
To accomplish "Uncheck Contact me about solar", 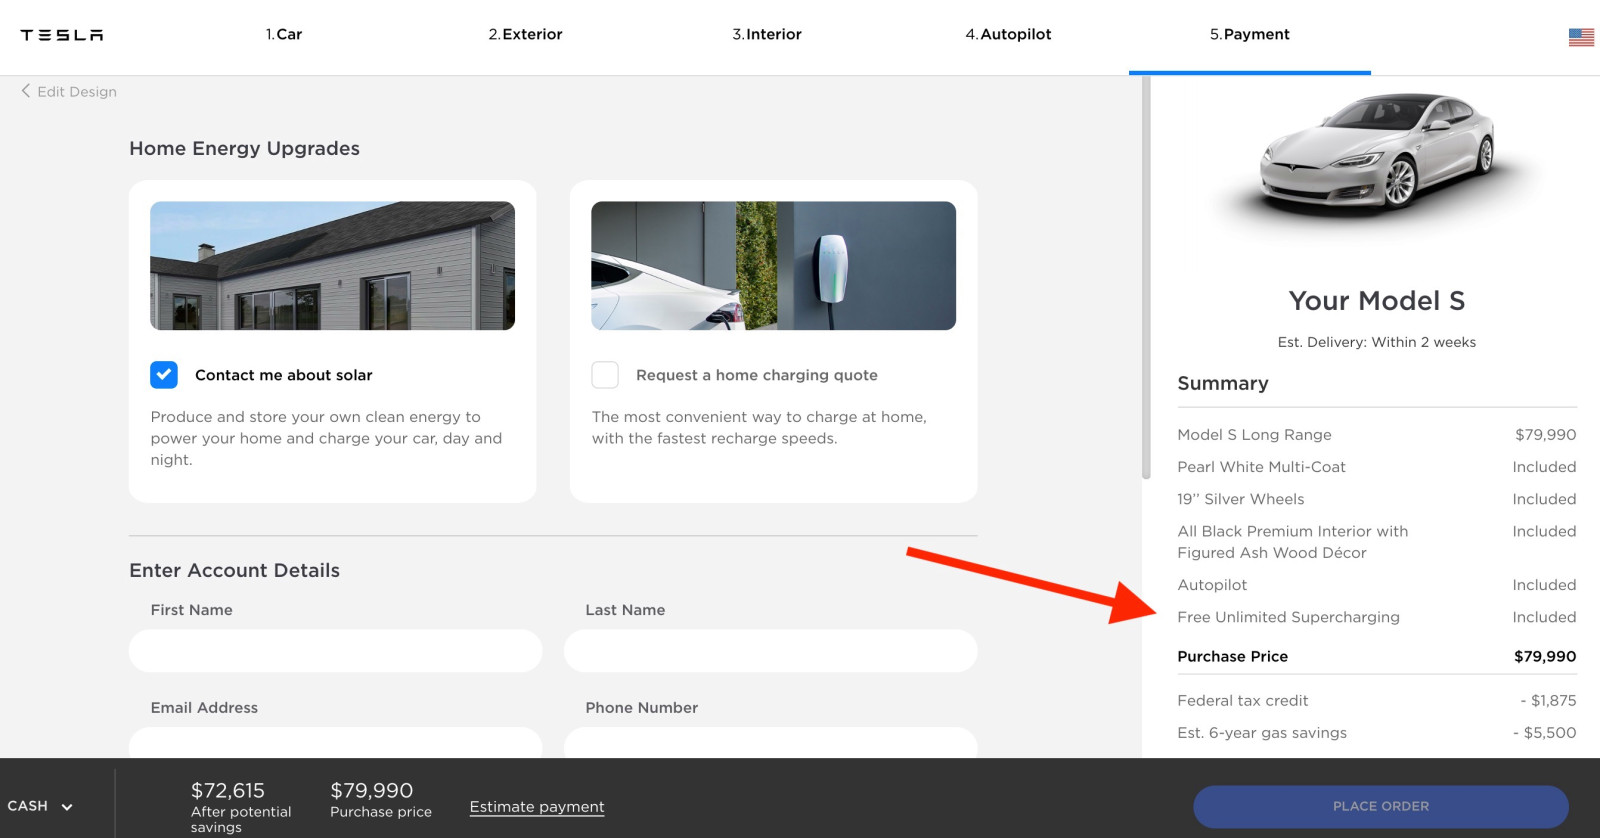I will click(x=164, y=375).
